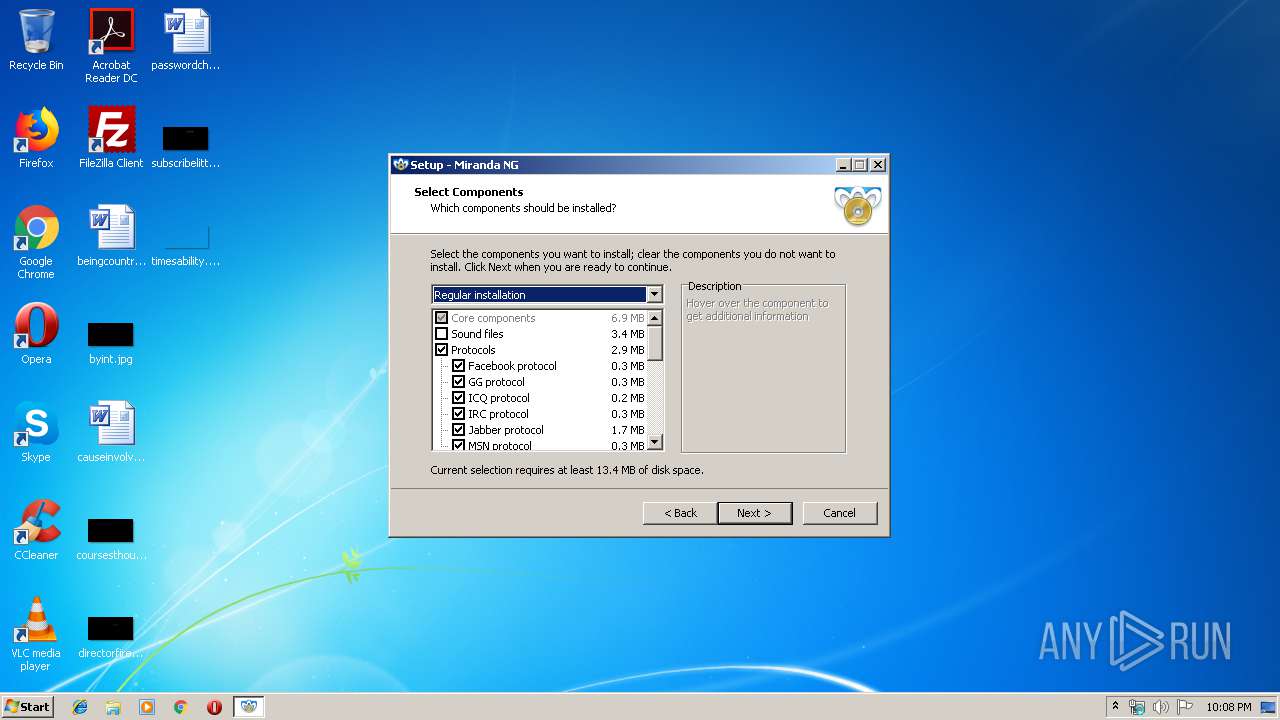Open Windows Media Player taskbar icon

click(x=147, y=707)
